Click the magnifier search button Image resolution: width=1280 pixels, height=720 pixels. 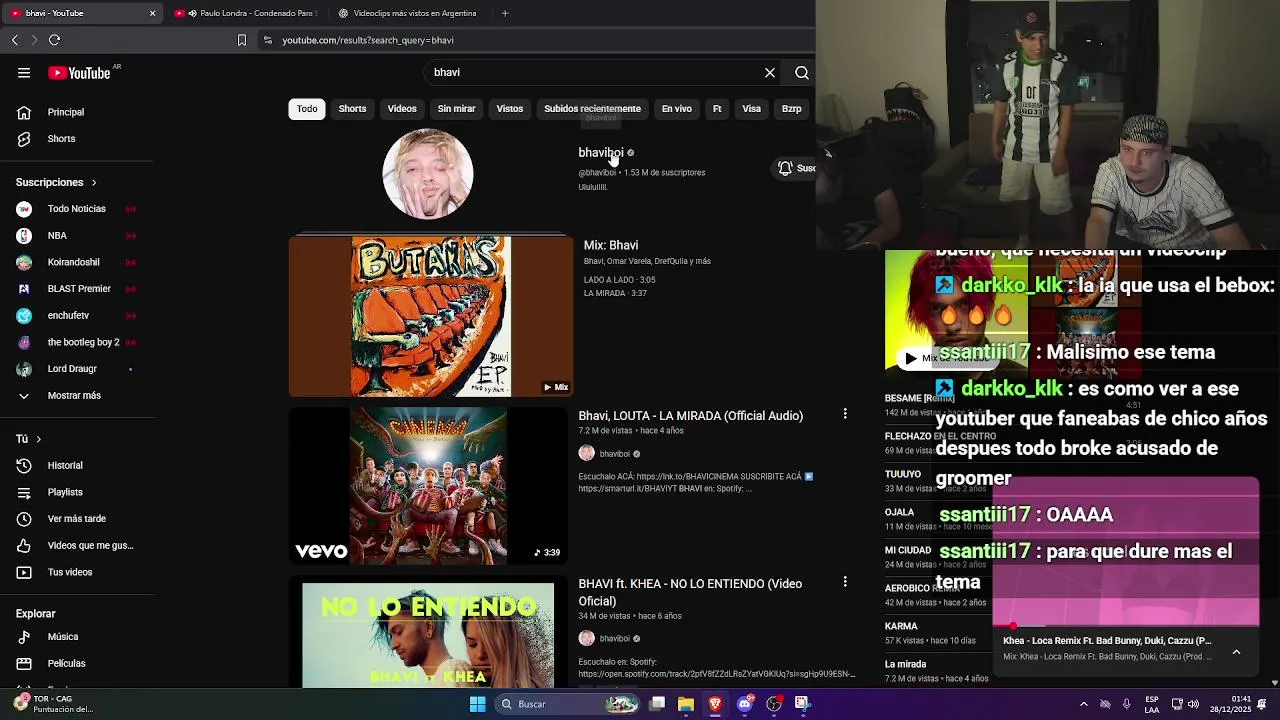pyautogui.click(x=802, y=72)
